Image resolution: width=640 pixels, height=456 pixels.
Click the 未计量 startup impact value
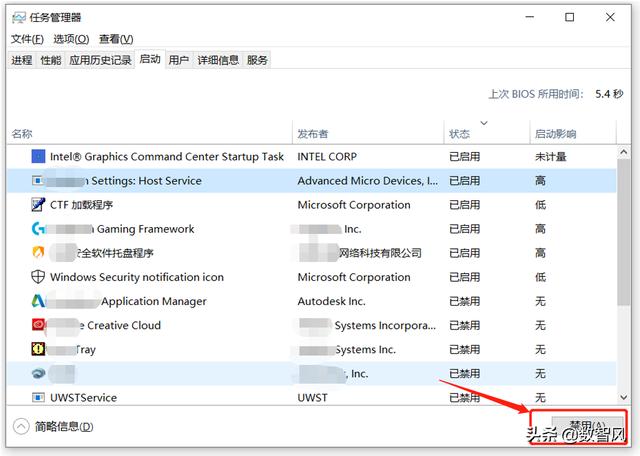pos(551,157)
